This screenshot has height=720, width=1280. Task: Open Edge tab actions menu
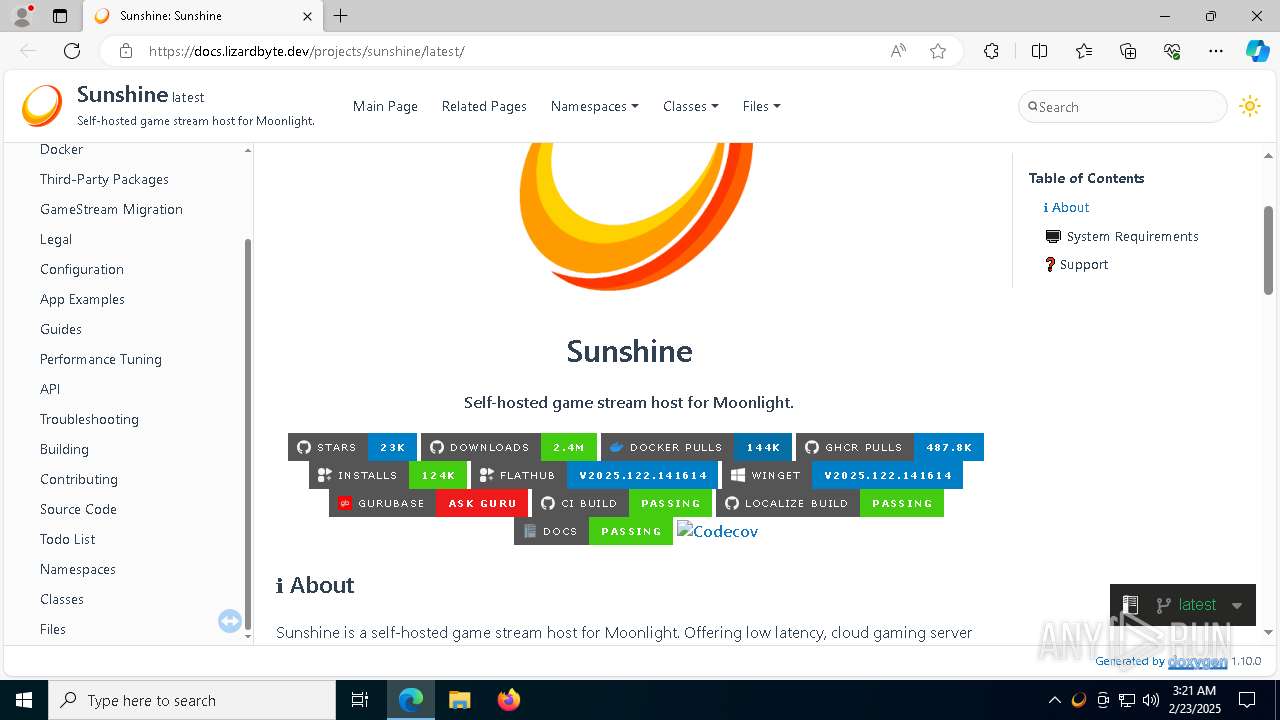(60, 16)
